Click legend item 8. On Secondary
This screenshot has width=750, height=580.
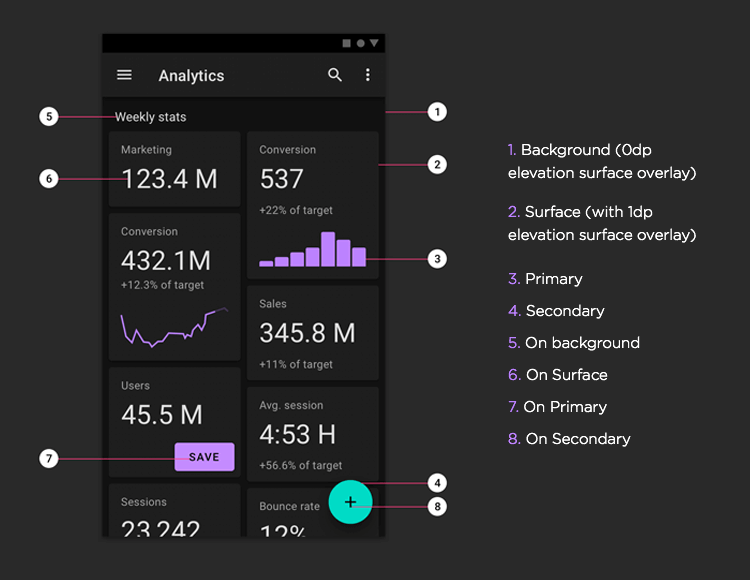pos(569,439)
